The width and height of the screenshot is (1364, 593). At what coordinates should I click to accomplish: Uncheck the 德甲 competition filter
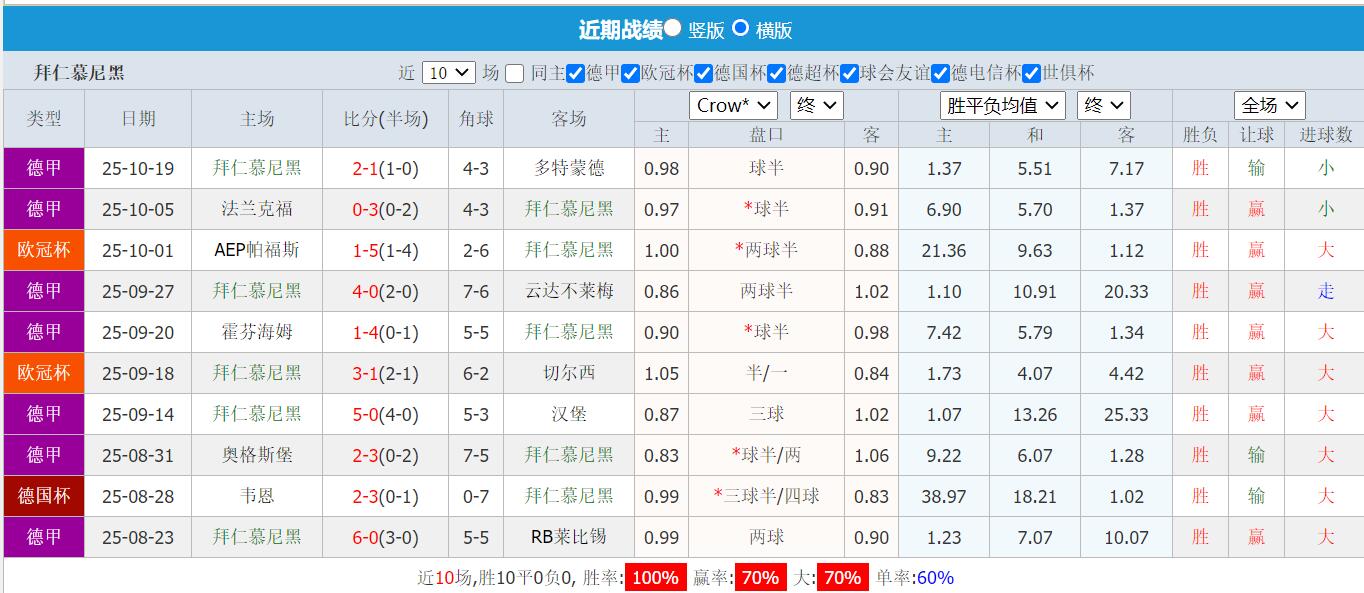pos(573,73)
